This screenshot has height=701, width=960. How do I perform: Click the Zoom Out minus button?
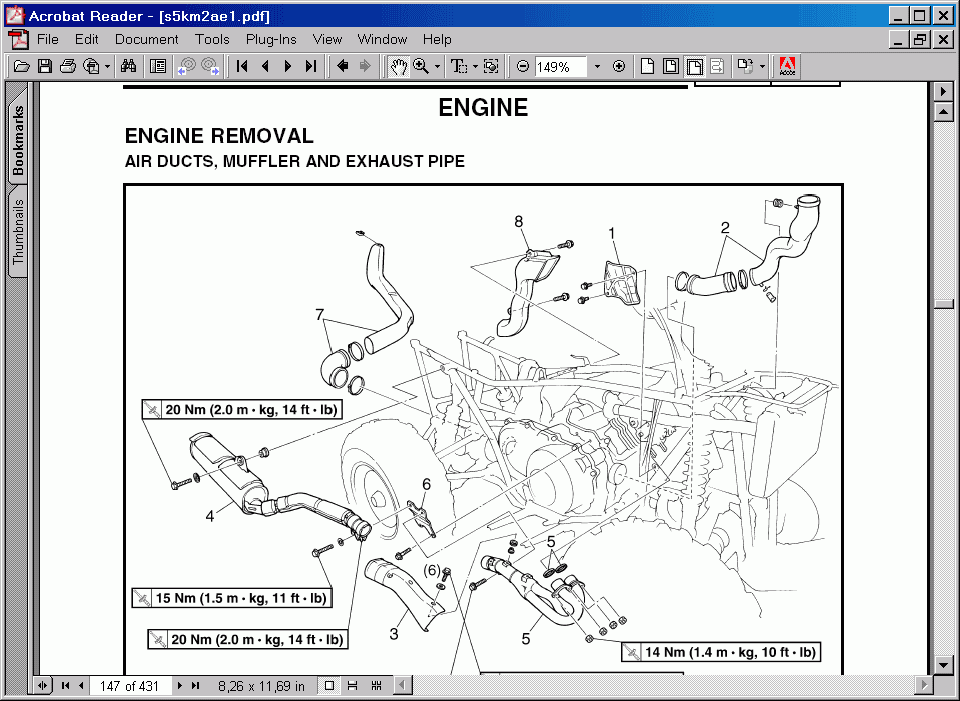(x=523, y=66)
